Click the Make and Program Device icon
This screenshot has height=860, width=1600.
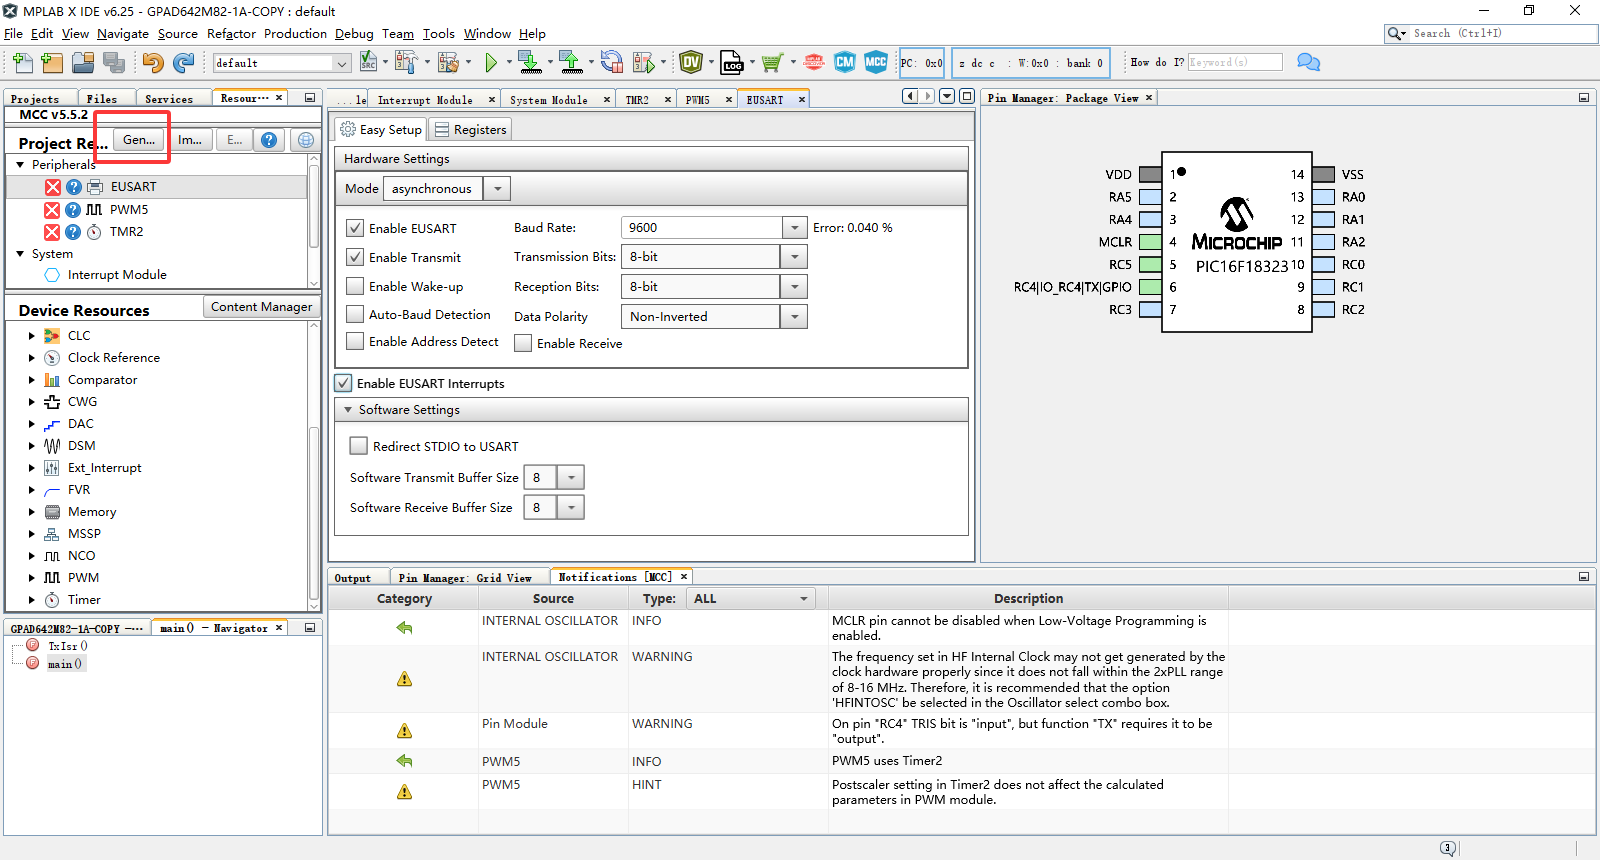coord(530,63)
